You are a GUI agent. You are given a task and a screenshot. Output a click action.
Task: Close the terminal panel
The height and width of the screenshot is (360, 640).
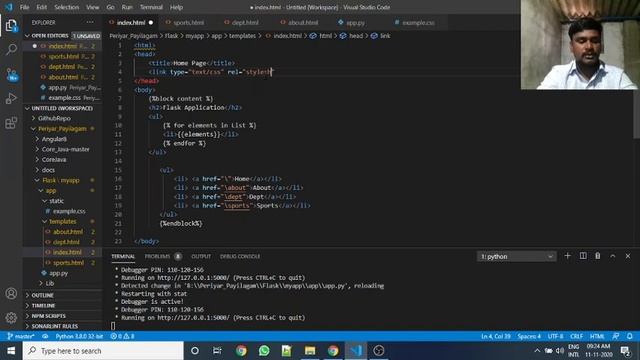pyautogui.click(x=628, y=256)
